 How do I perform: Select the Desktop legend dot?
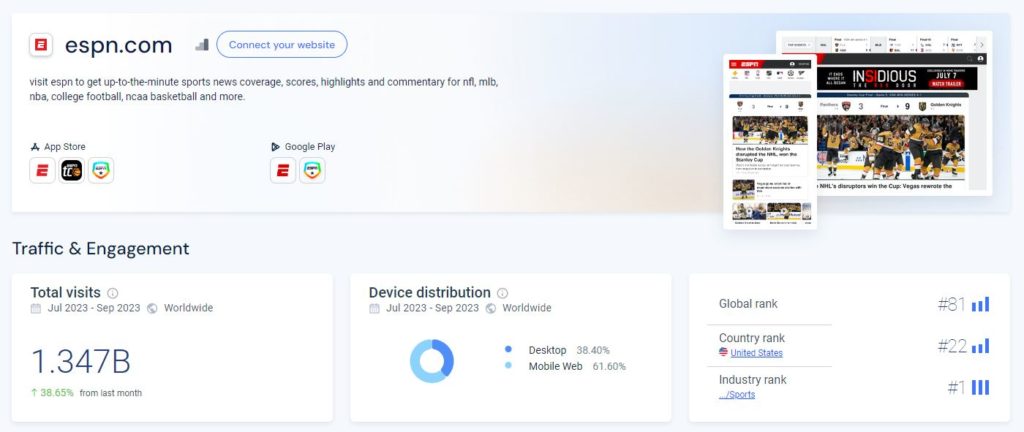click(x=508, y=349)
